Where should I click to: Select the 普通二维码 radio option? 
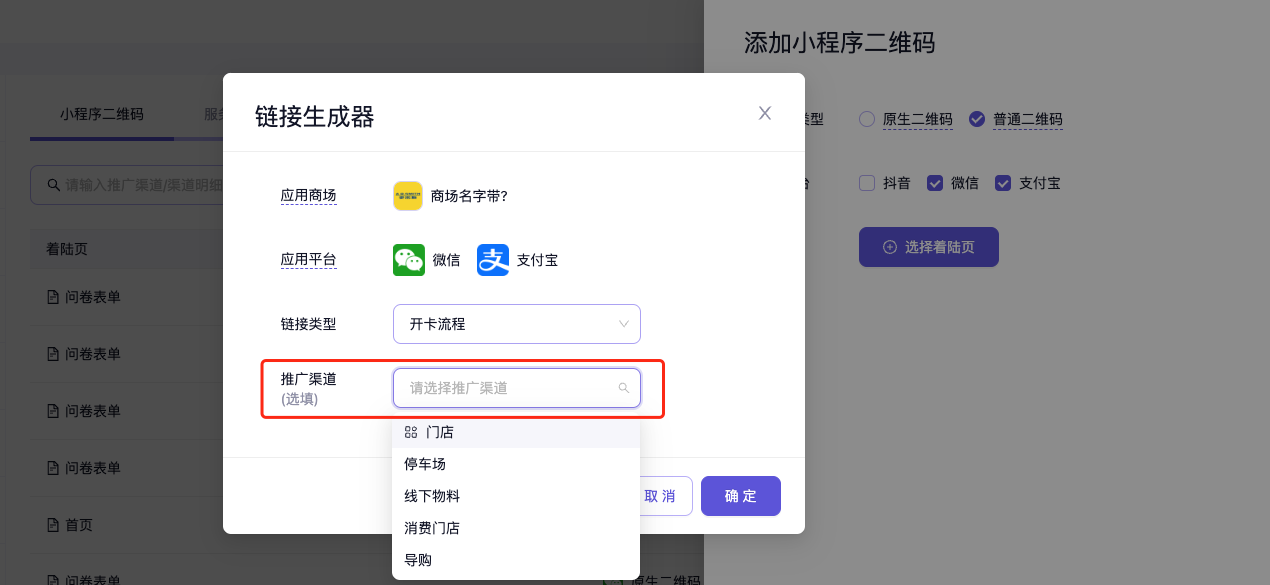click(977, 119)
